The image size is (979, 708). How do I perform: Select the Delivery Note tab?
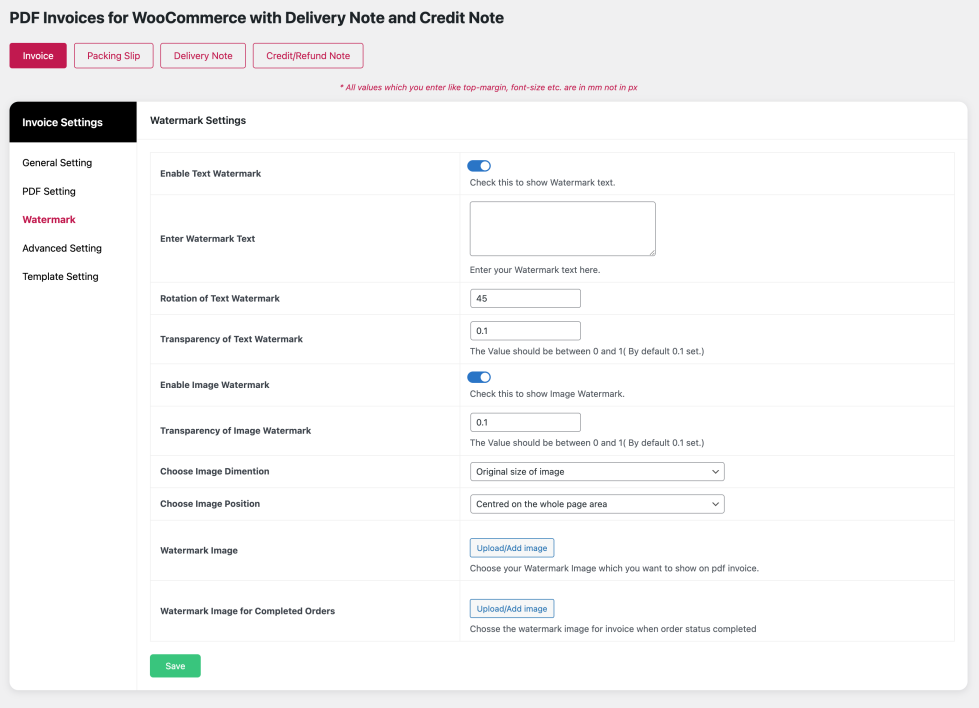[203, 56]
